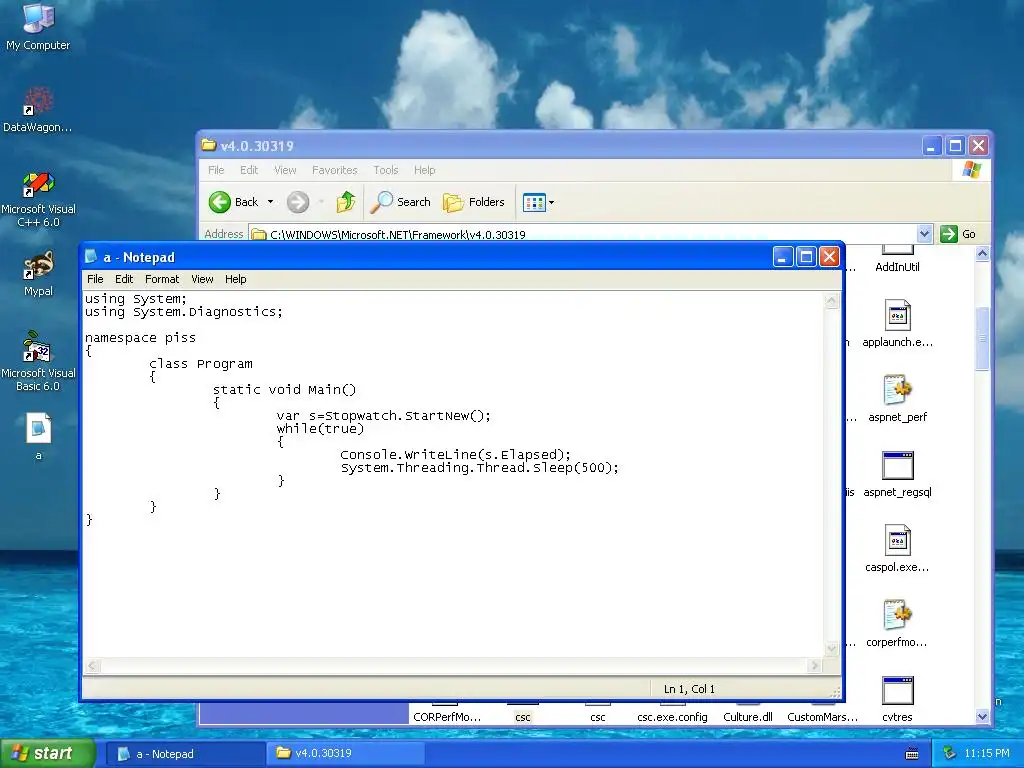The height and width of the screenshot is (768, 1024).
Task: Open the Explorer Edit menu
Action: tap(249, 170)
